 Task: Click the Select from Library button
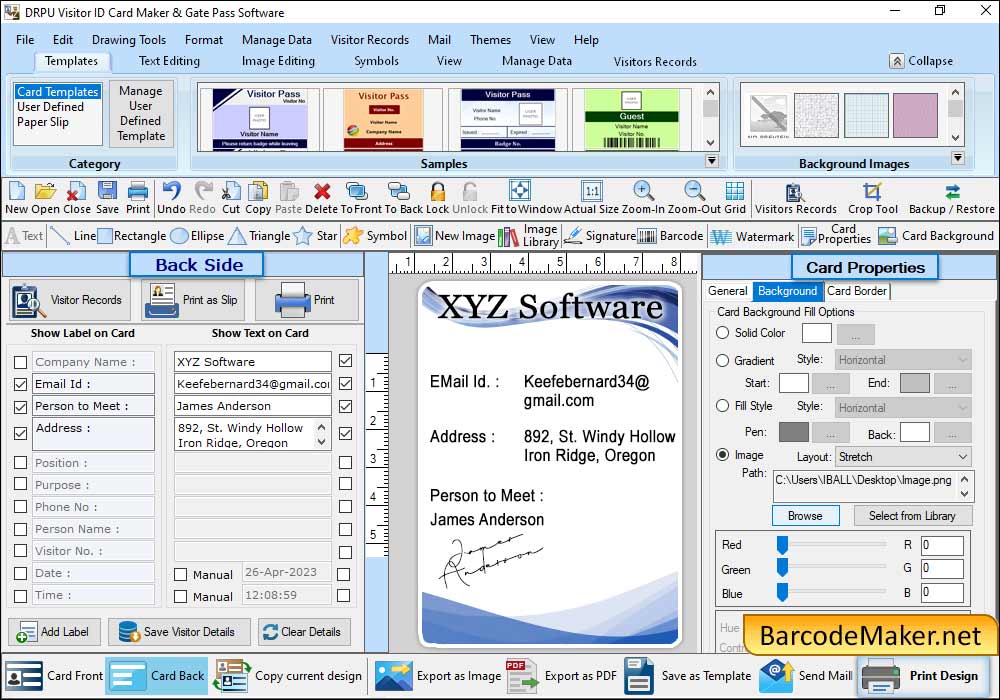[911, 516]
